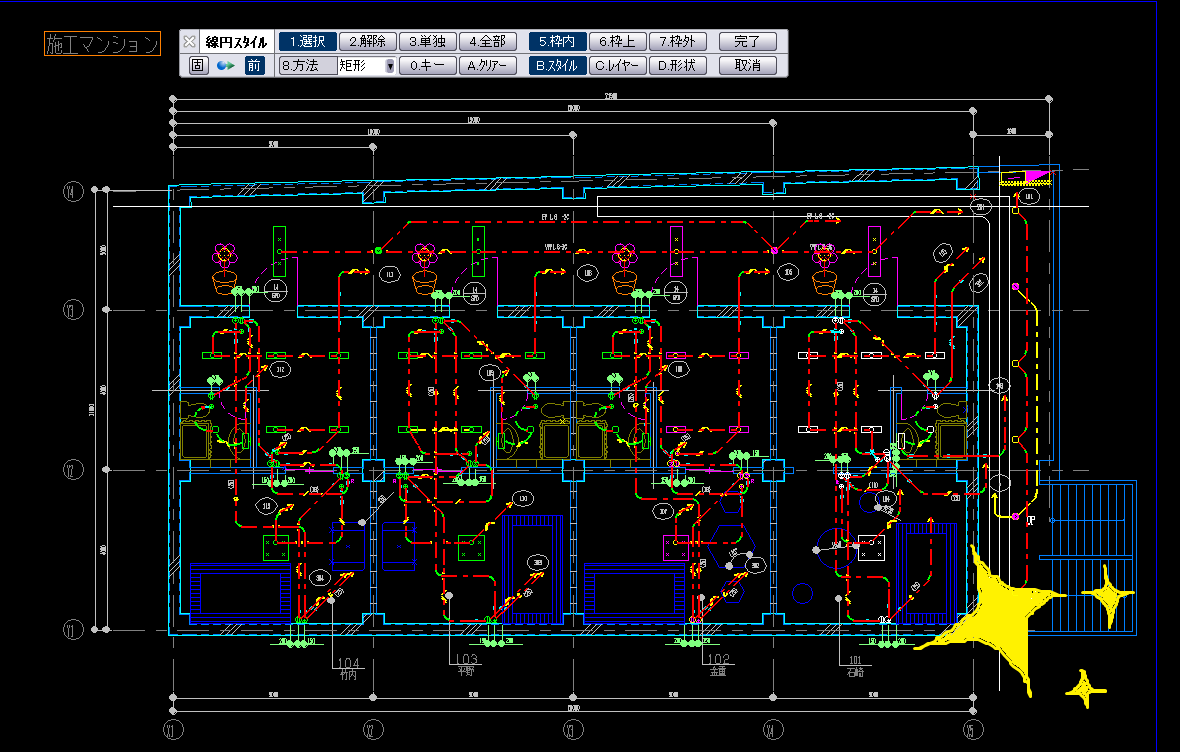Close the 線円スタイル toolbar with X icon

pos(190,42)
